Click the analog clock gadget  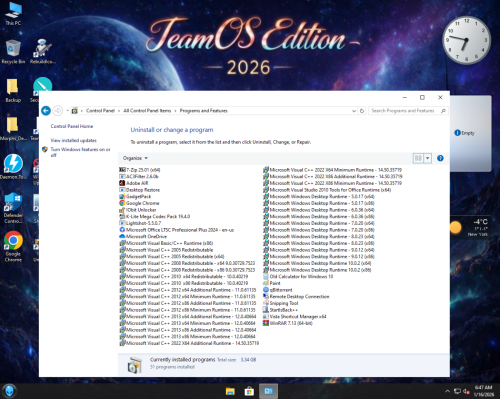(467, 40)
